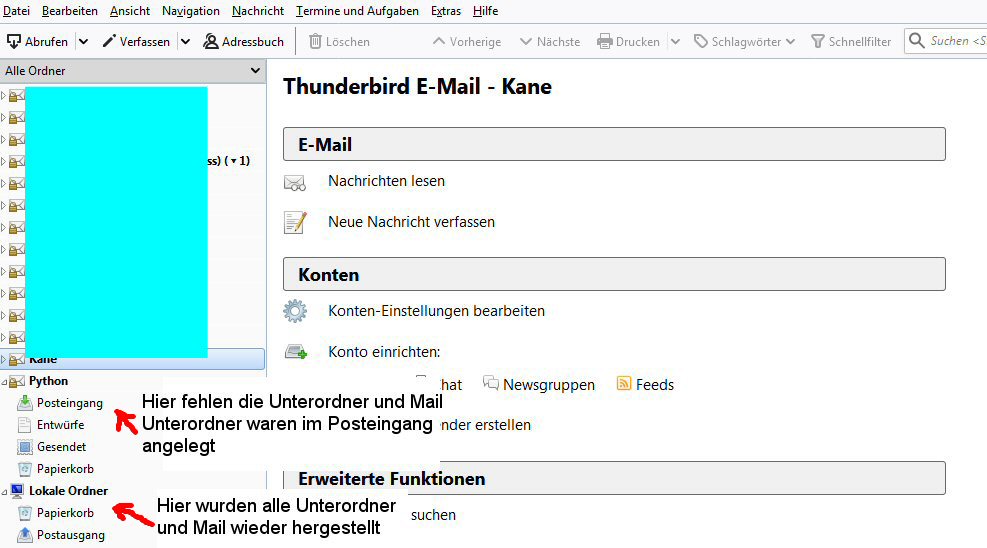Open the Termine und Aufgaben menu
The height and width of the screenshot is (548, 987).
(357, 11)
